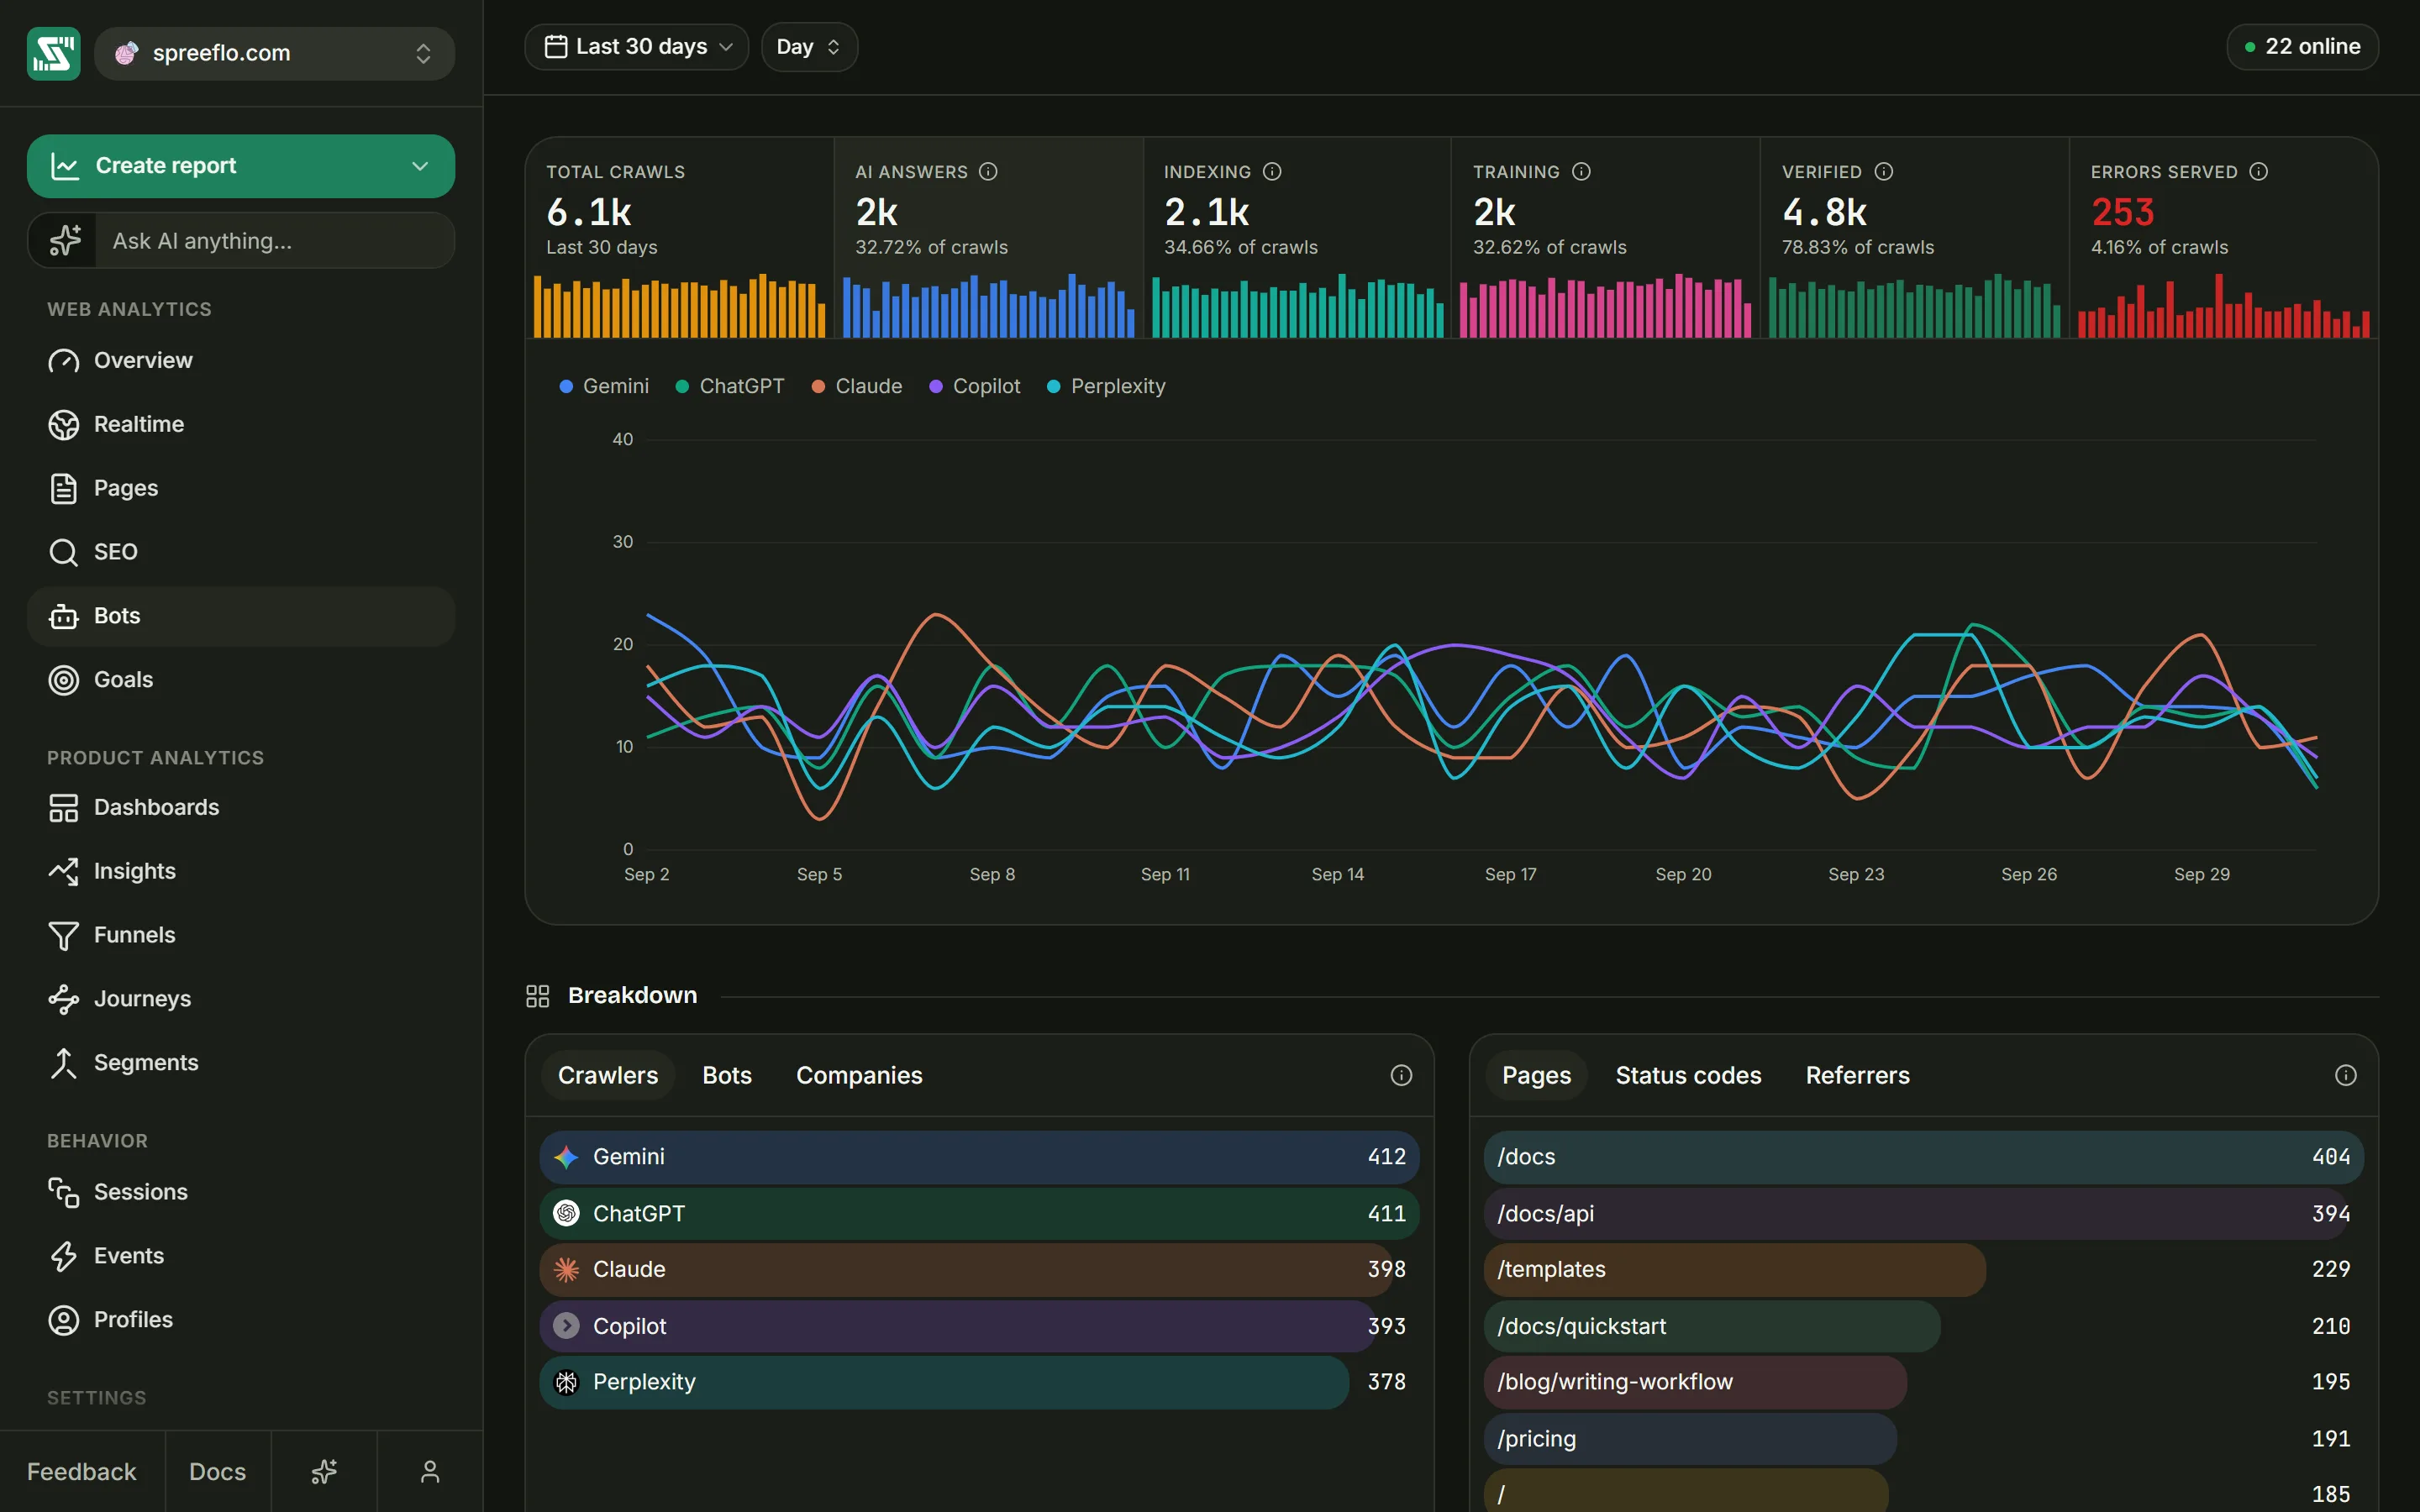
Task: Open the Profiles section
Action: [241, 1320]
